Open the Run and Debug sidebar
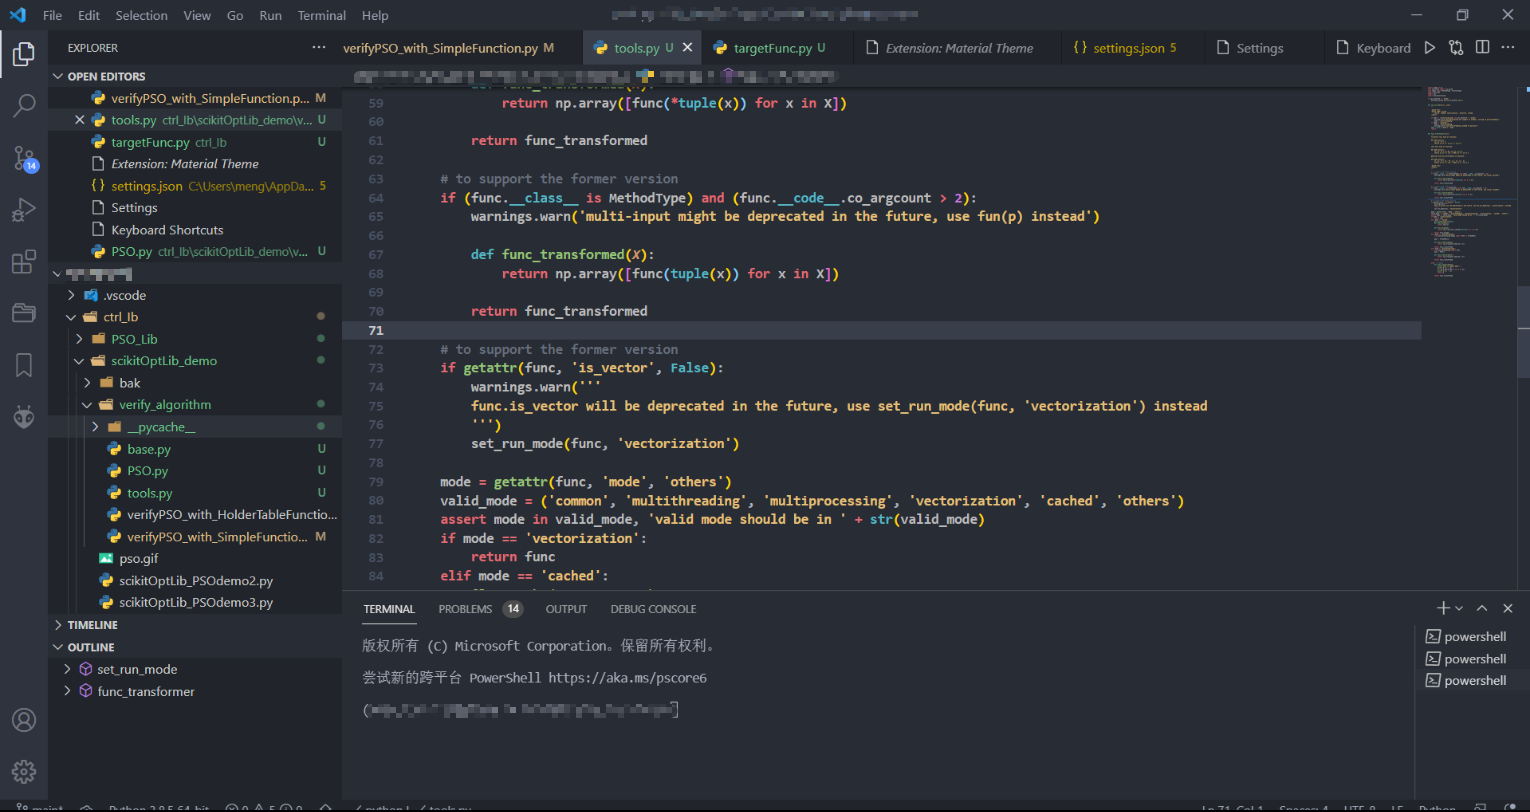 (x=23, y=208)
